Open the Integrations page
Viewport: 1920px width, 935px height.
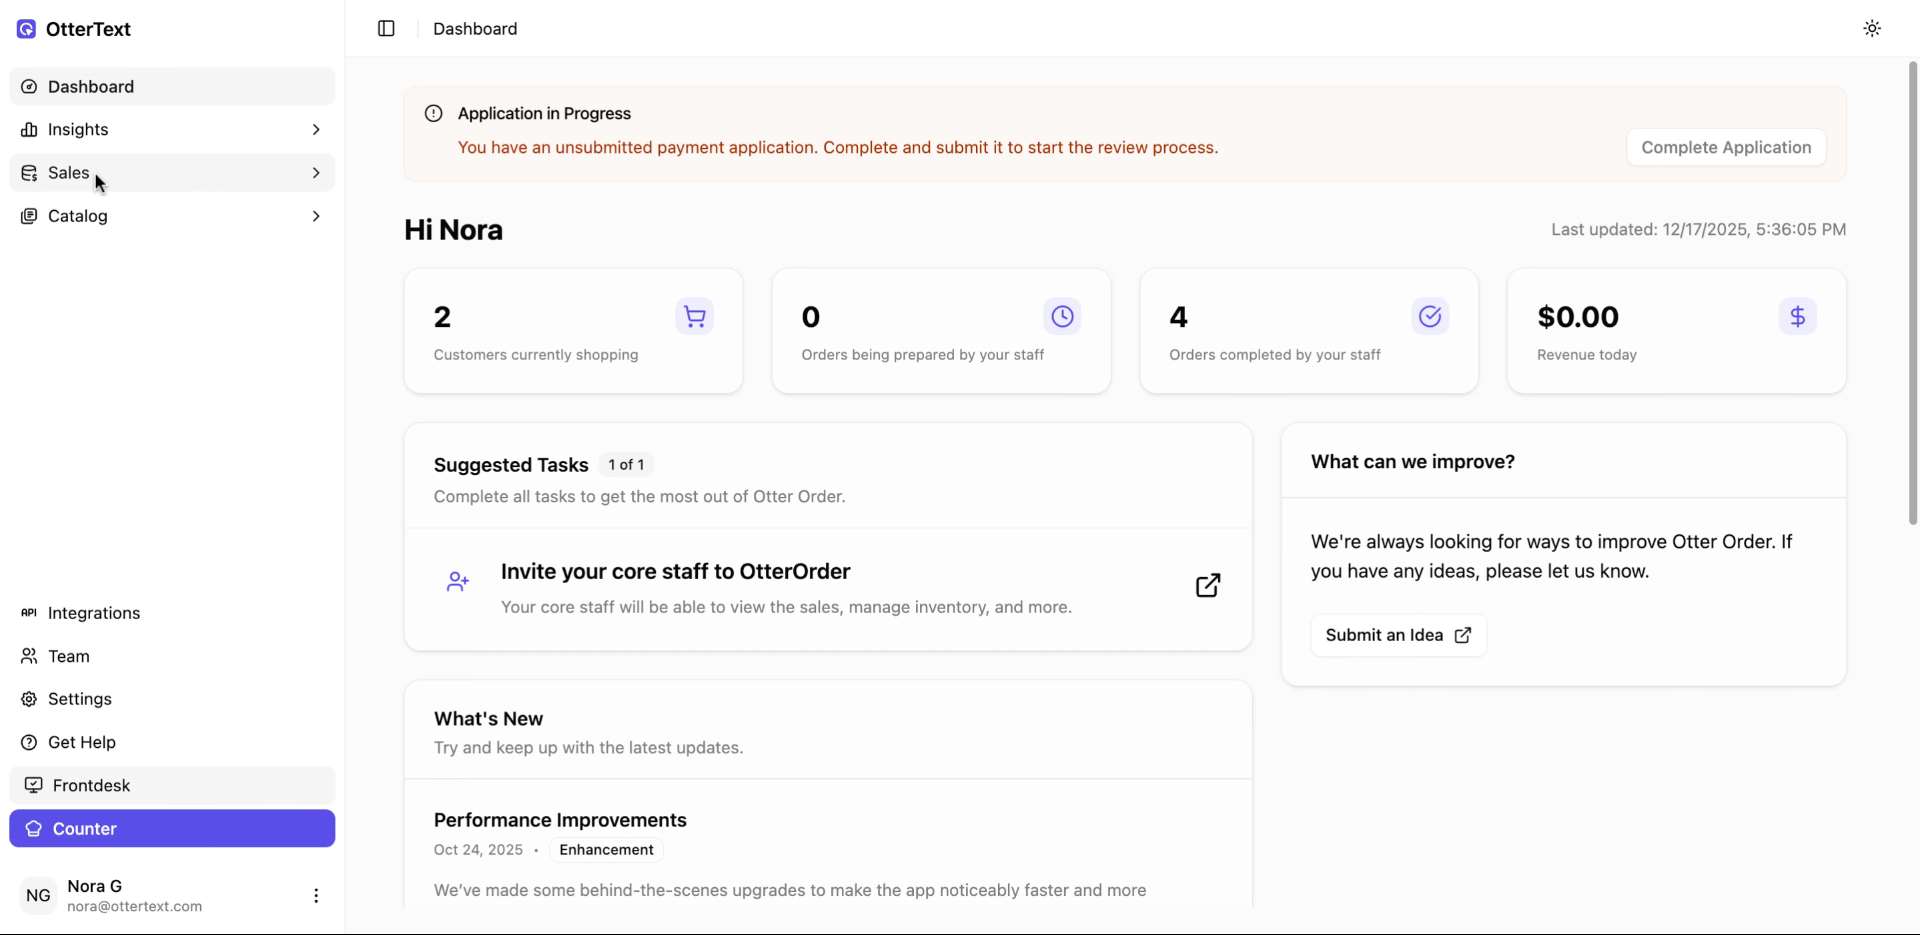pos(94,613)
